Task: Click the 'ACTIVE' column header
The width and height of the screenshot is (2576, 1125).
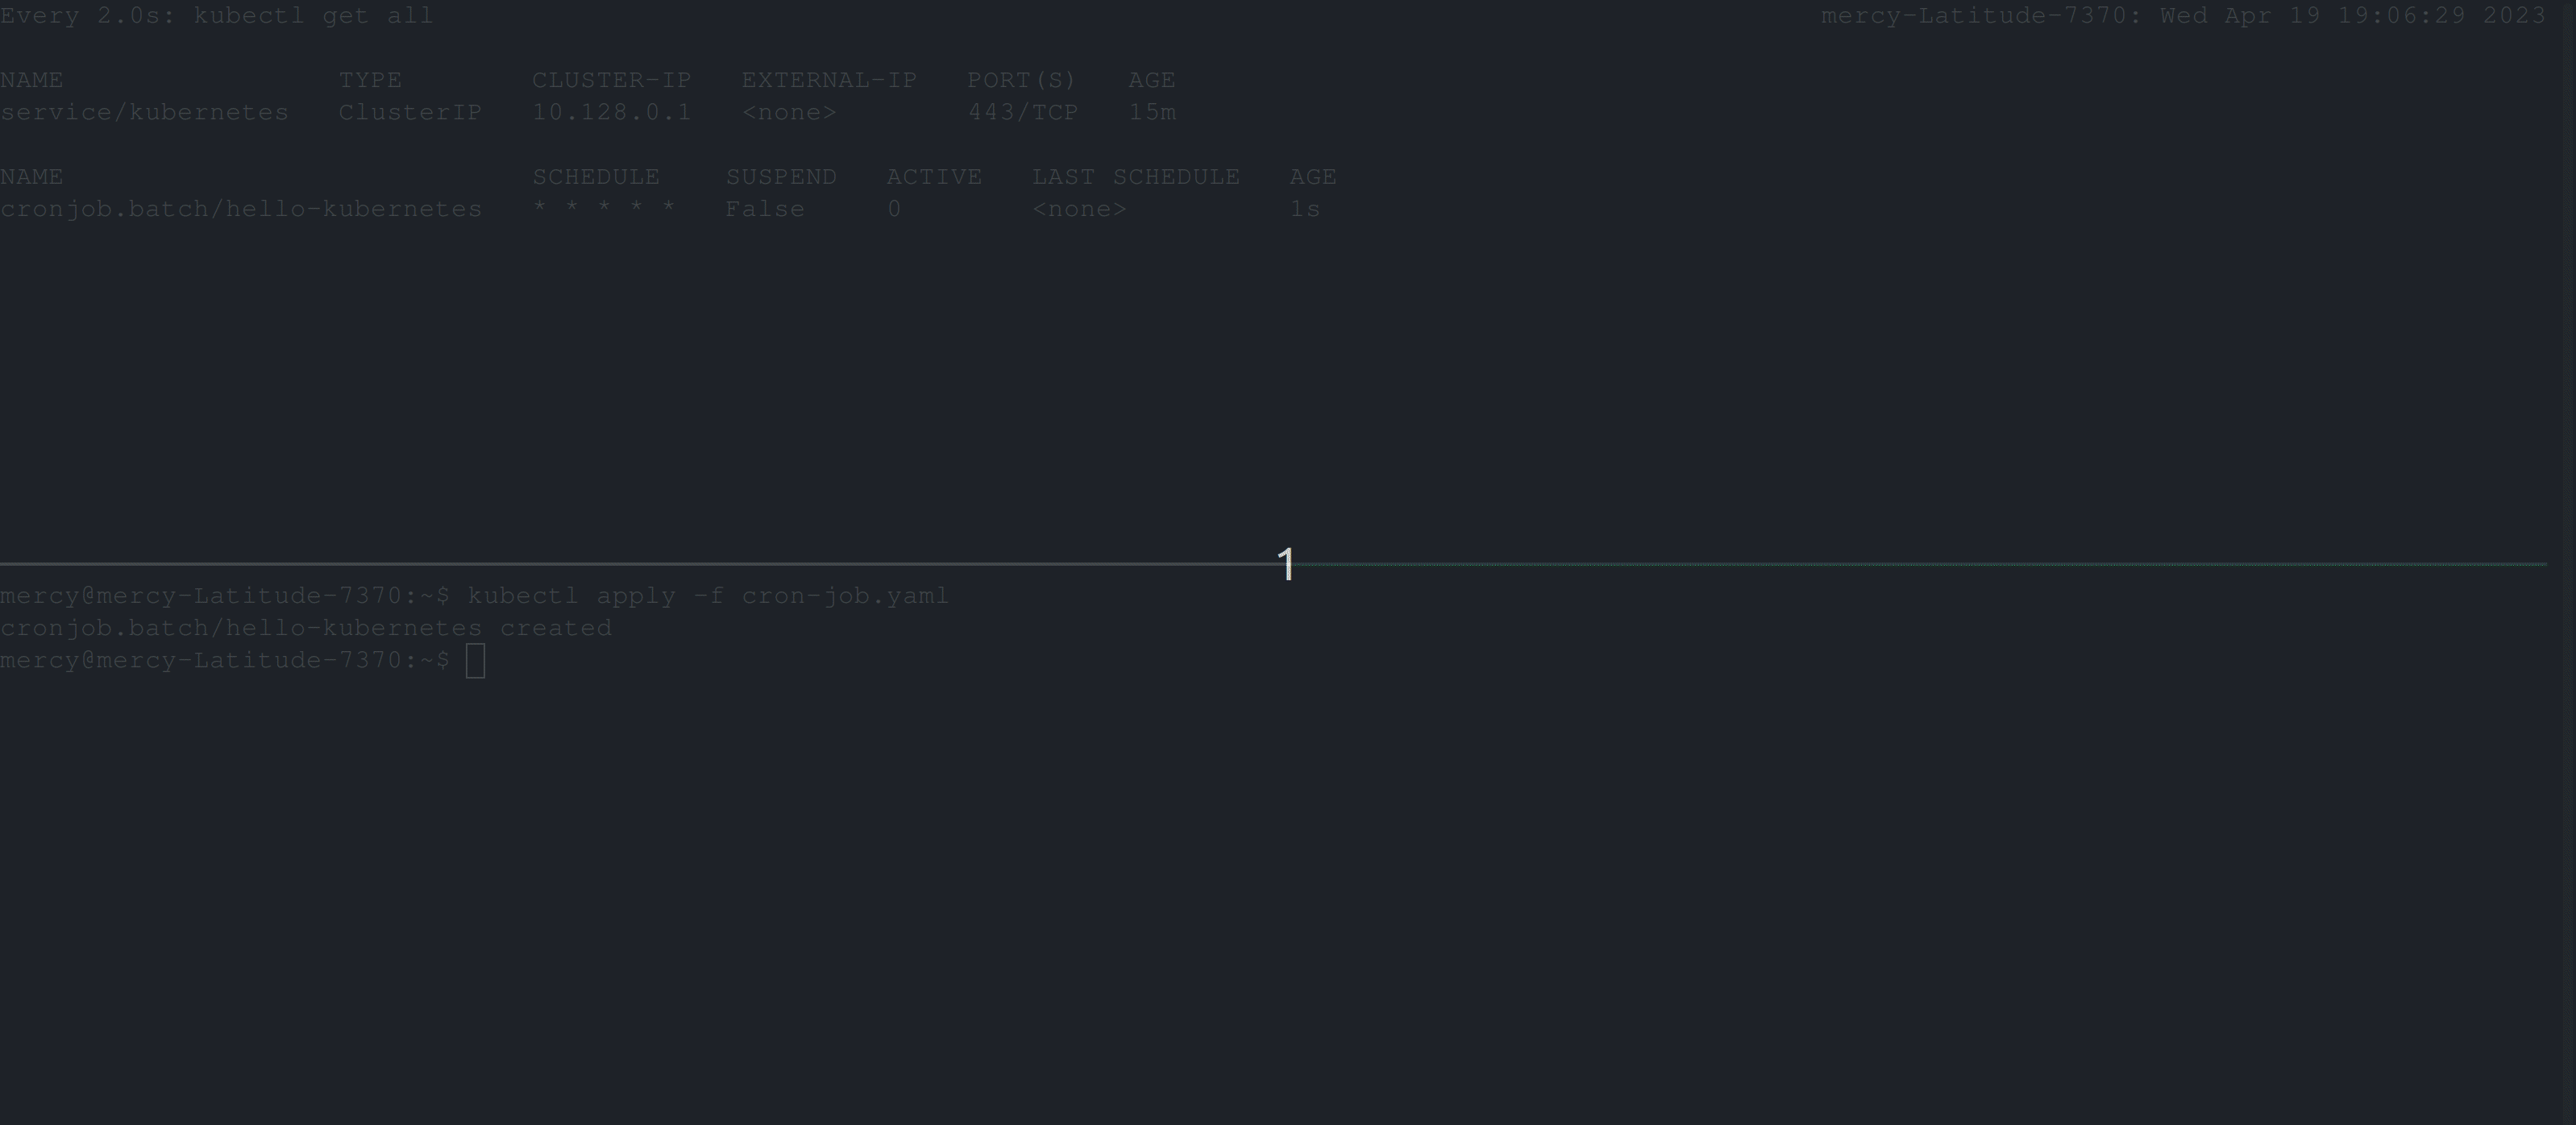Action: coord(934,177)
